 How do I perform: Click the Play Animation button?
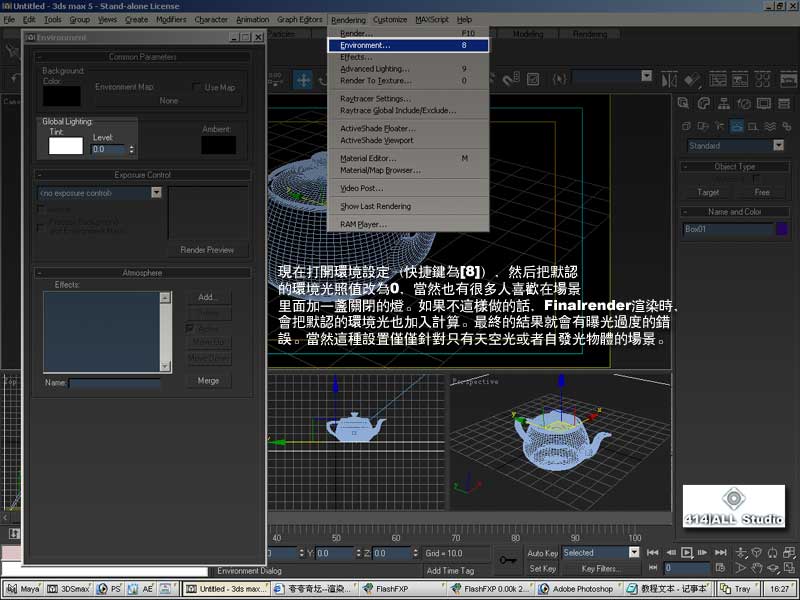pyautogui.click(x=687, y=553)
